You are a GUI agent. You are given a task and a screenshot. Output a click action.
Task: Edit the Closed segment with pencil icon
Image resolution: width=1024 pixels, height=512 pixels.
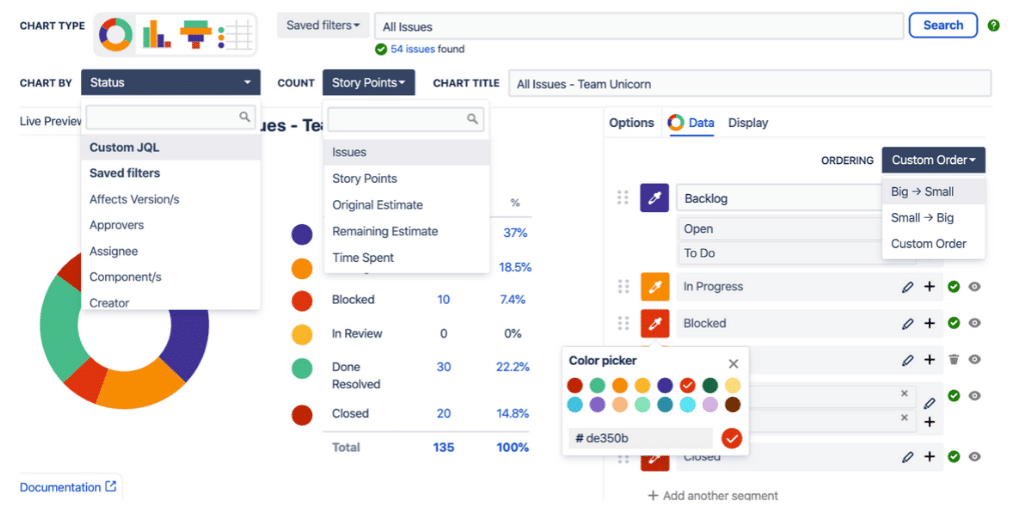pos(907,456)
